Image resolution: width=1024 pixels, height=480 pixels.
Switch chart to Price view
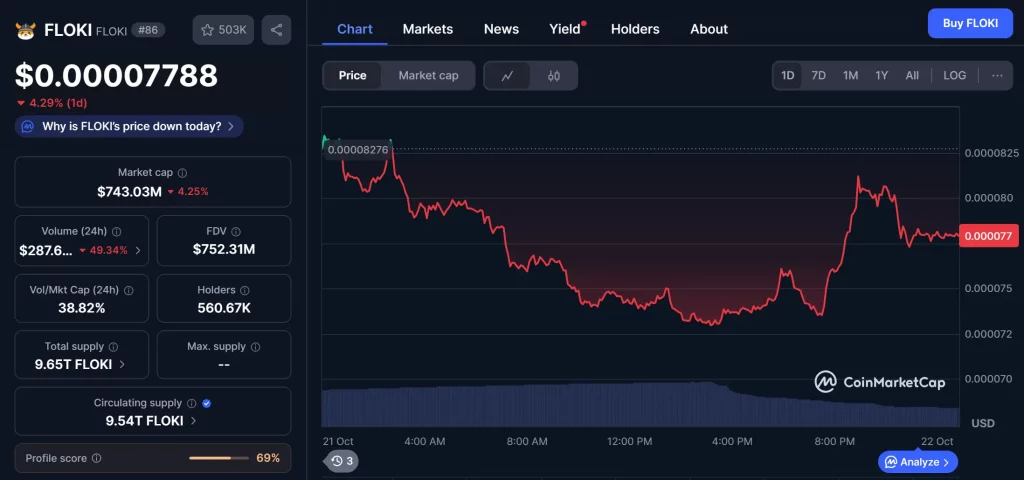coord(352,76)
